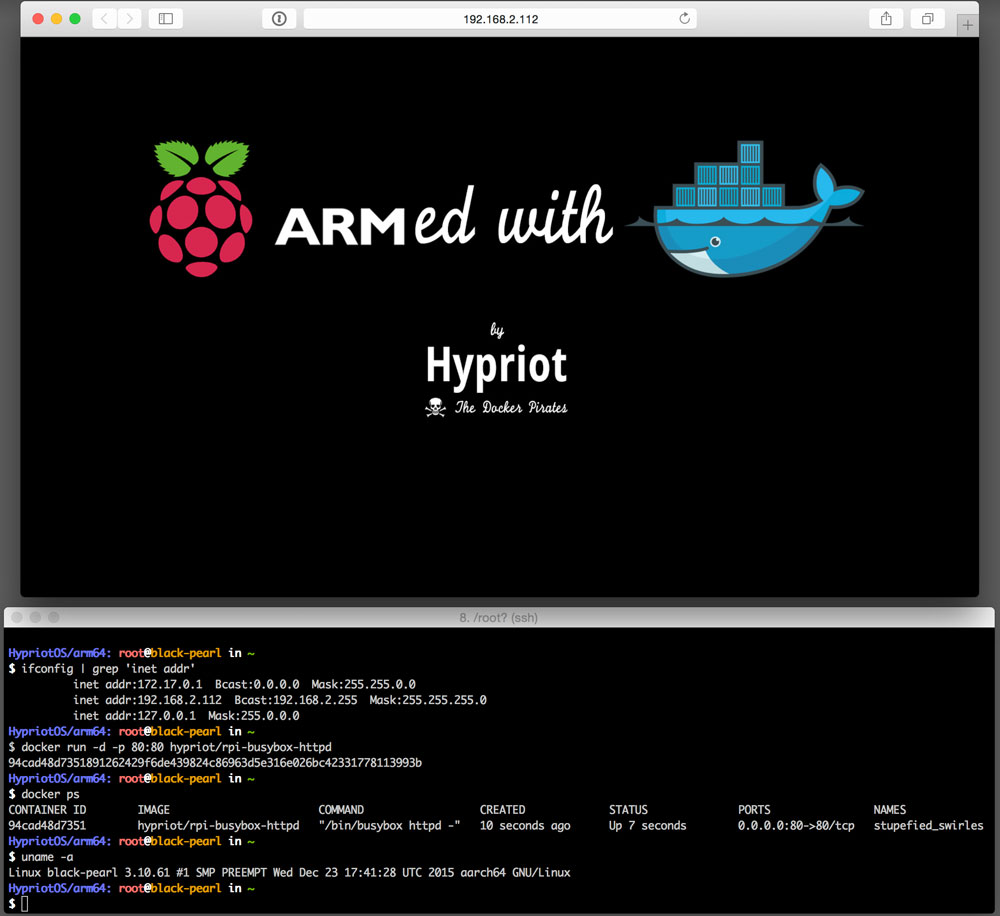Close the Safari window with red button
The width and height of the screenshot is (1000, 916).
(37, 18)
